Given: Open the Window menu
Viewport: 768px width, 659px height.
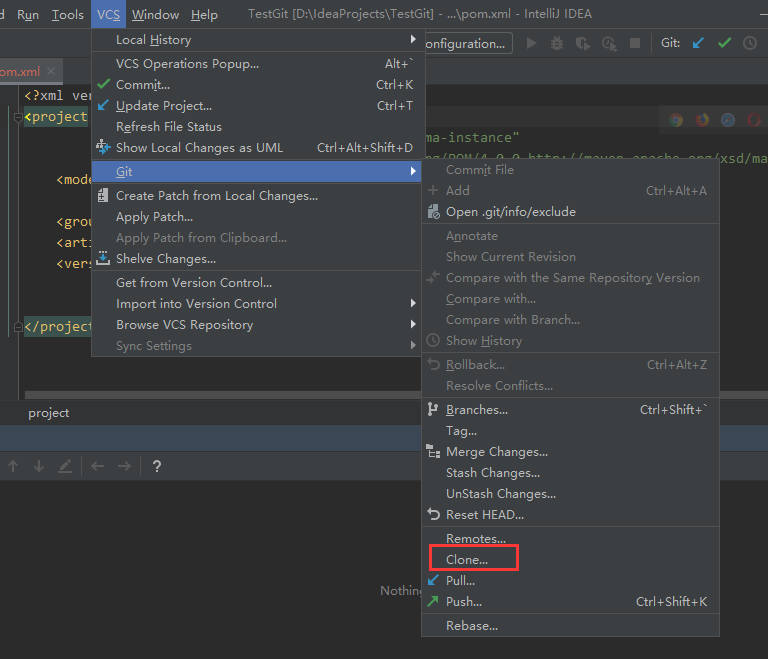Looking at the screenshot, I should pos(155,15).
